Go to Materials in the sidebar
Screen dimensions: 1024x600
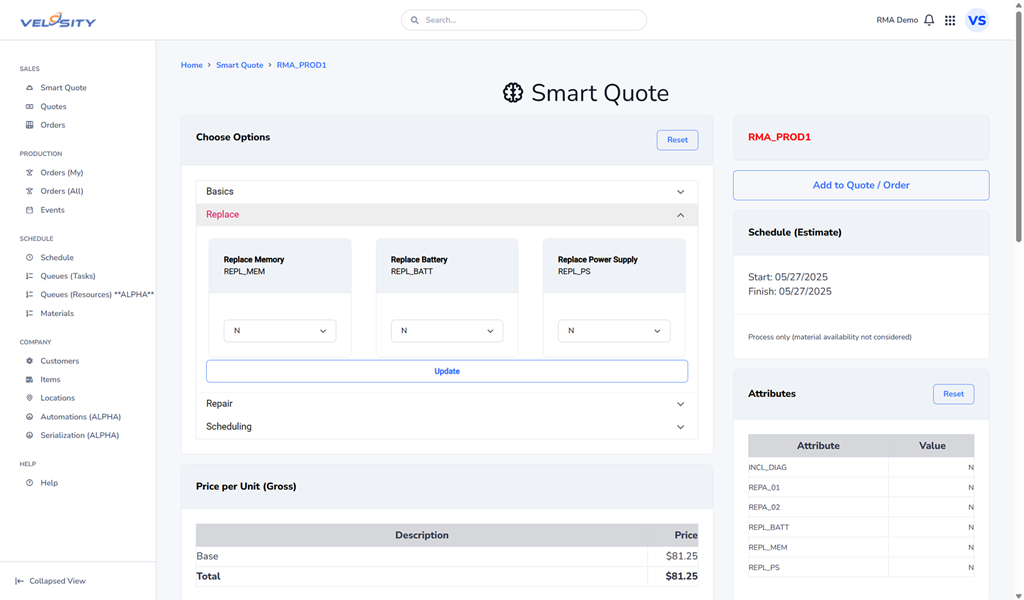[x=57, y=314]
